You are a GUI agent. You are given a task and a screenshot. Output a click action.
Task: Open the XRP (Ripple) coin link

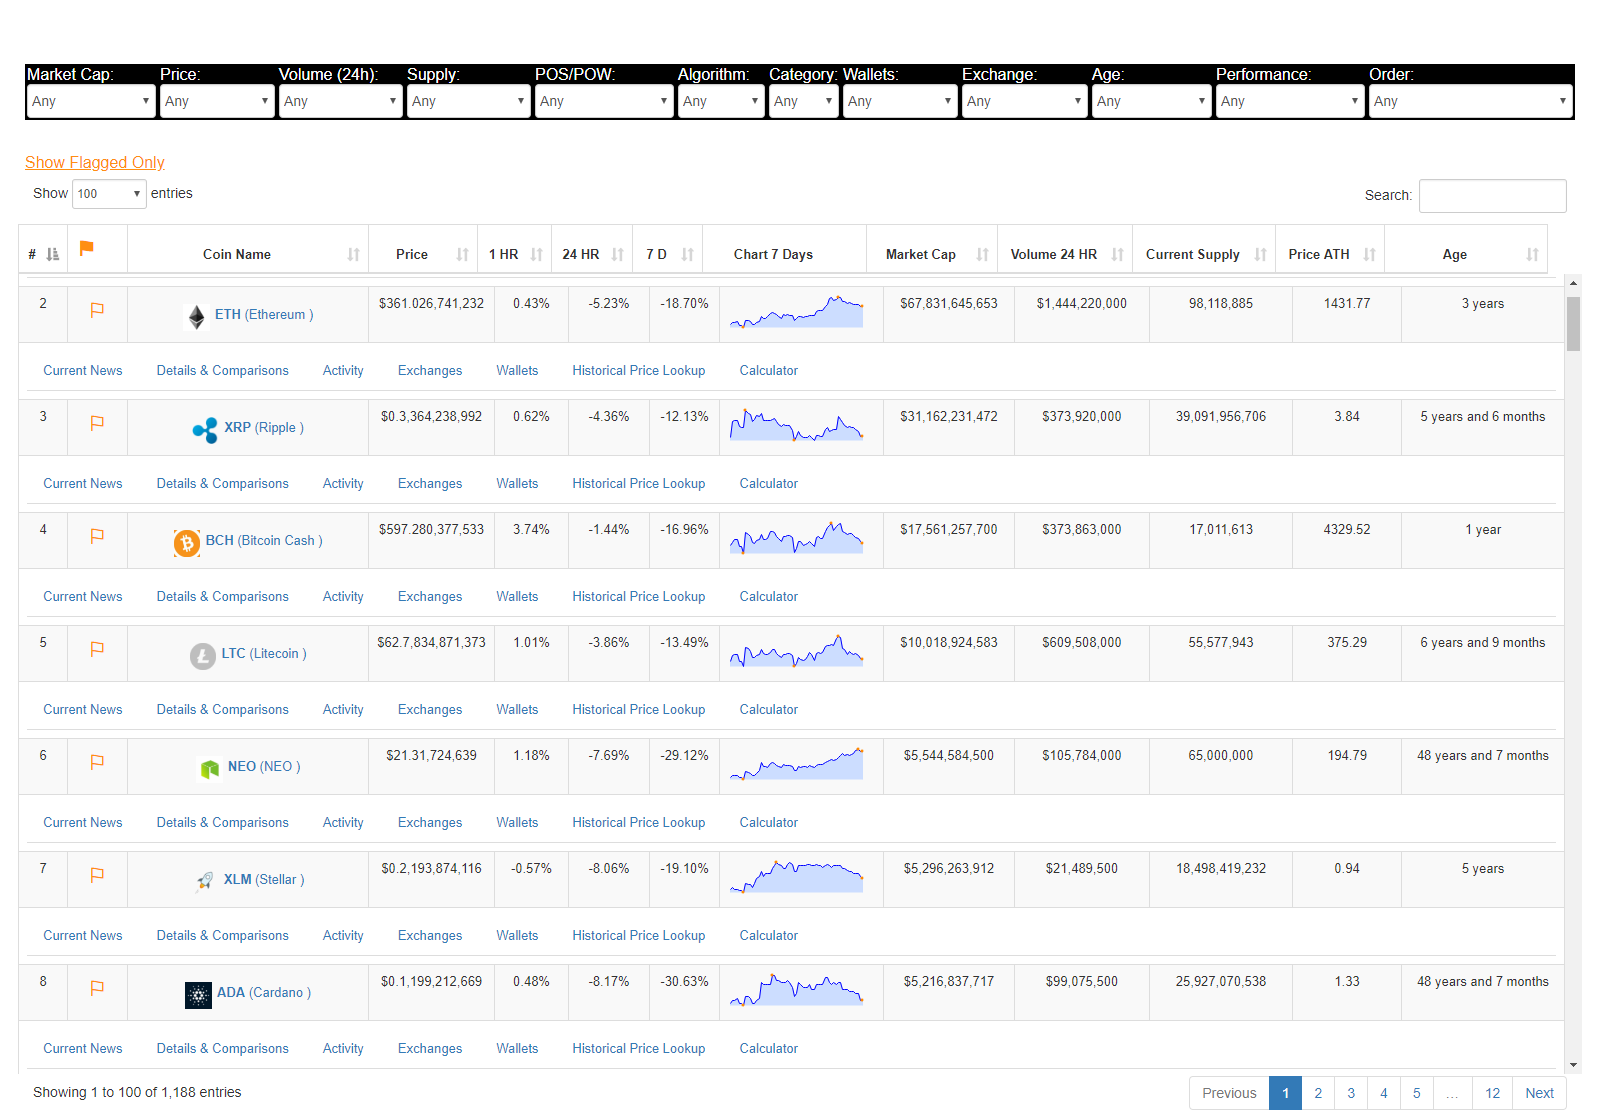[x=264, y=427]
